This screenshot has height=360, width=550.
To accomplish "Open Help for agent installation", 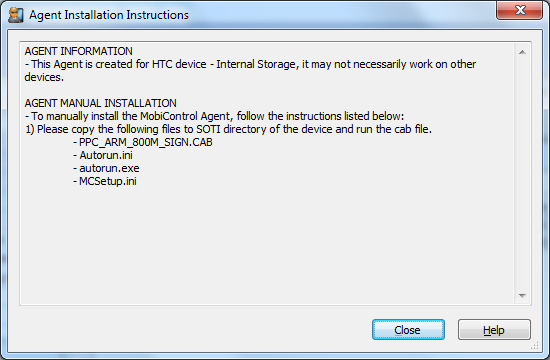I will (494, 329).
